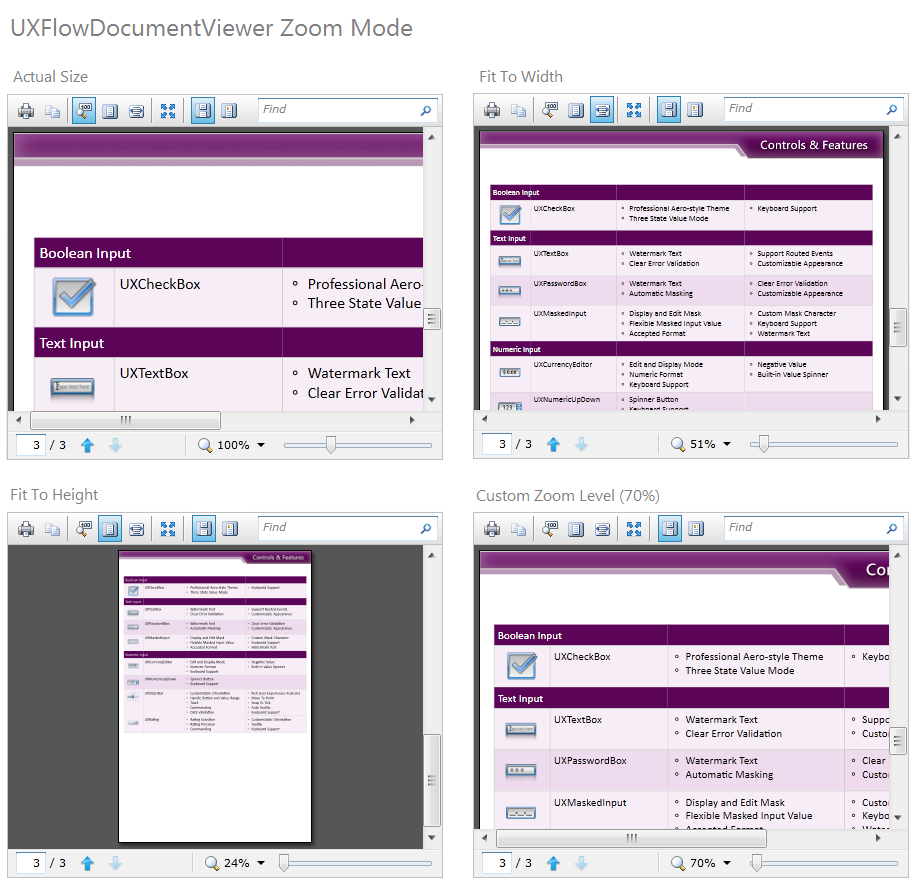Image resolution: width=914 pixels, height=886 pixels.
Task: Click the page number field in the Actual Size viewer
Action: click(x=31, y=445)
